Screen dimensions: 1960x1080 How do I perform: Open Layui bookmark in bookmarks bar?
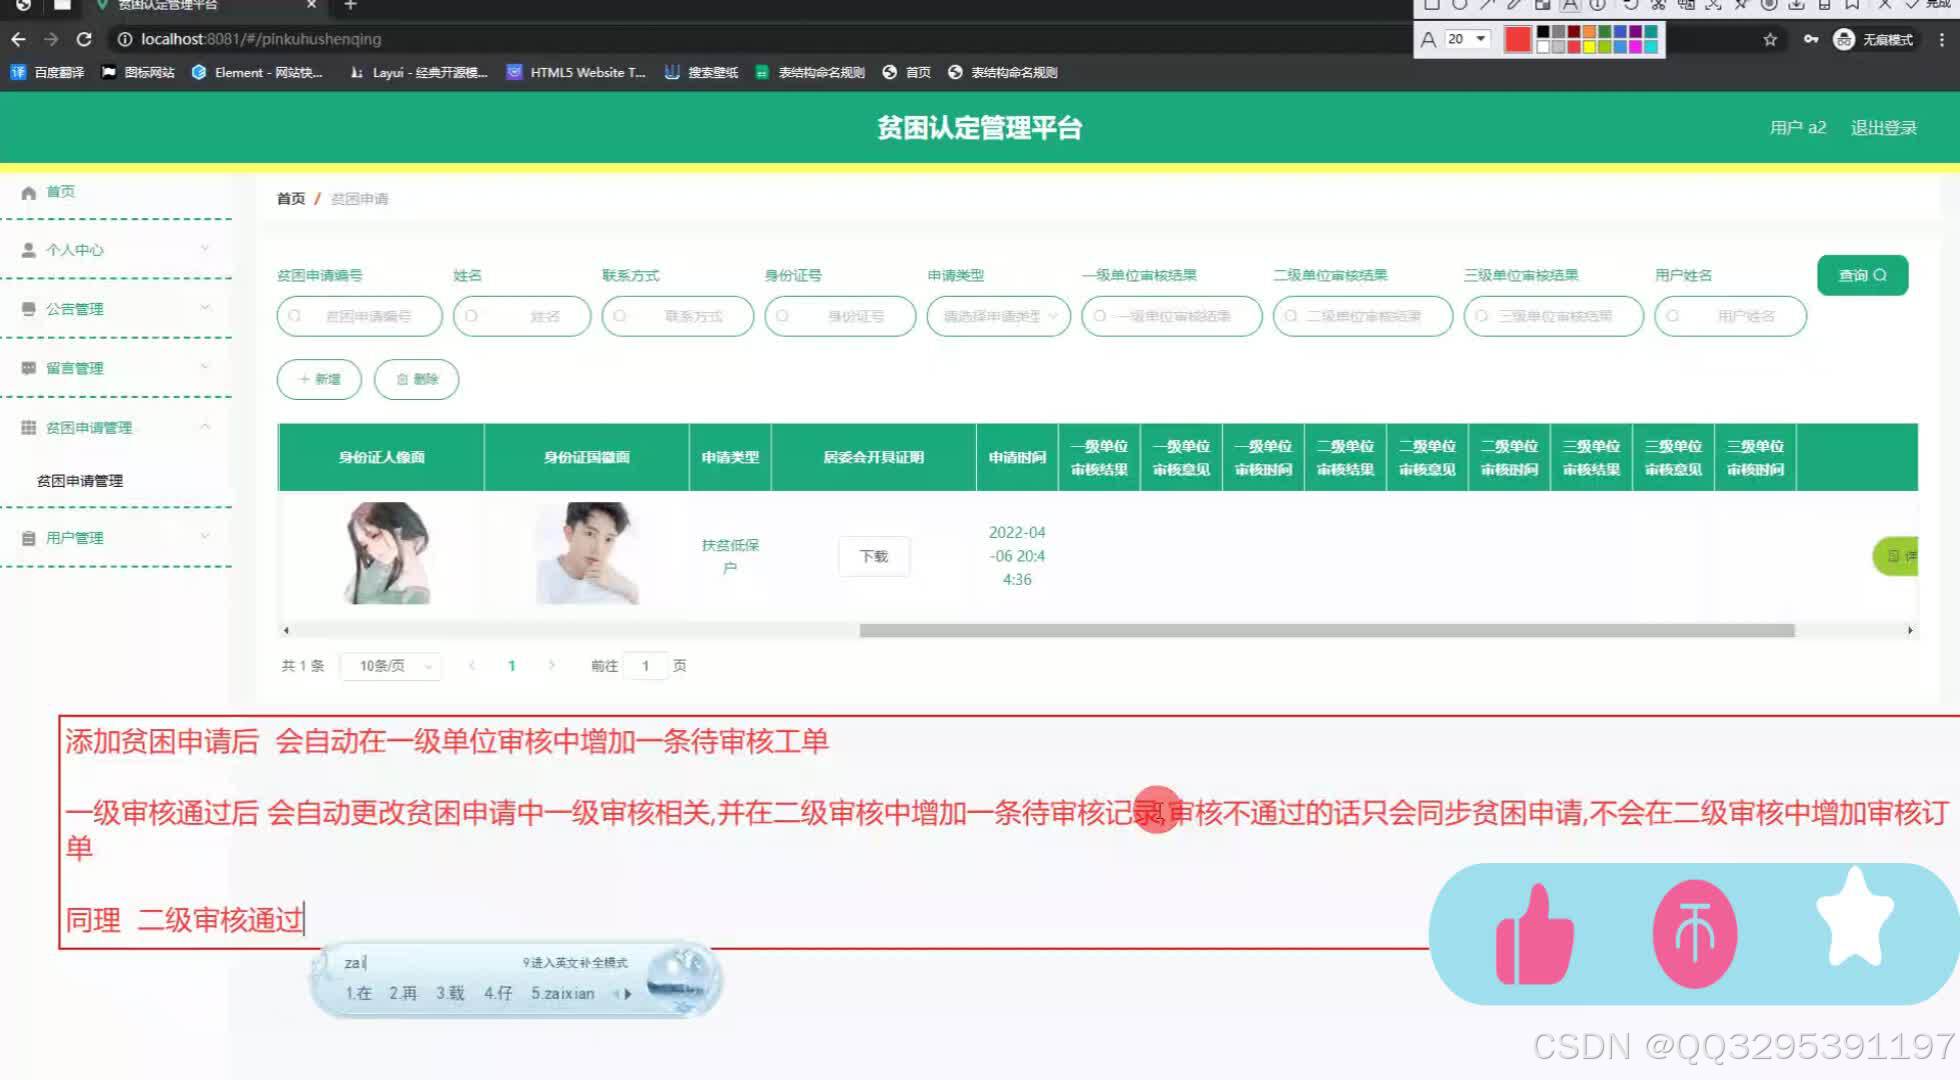pyautogui.click(x=418, y=72)
